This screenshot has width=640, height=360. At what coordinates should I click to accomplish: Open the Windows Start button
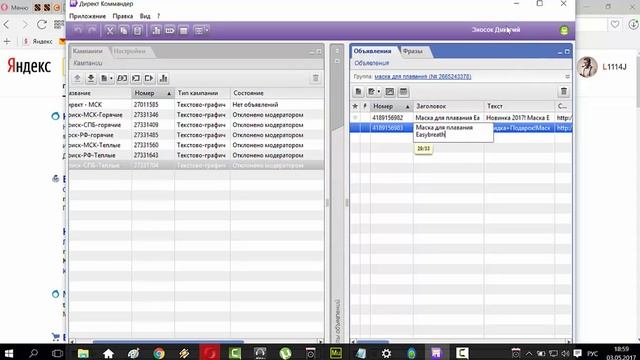pyautogui.click(x=9, y=353)
